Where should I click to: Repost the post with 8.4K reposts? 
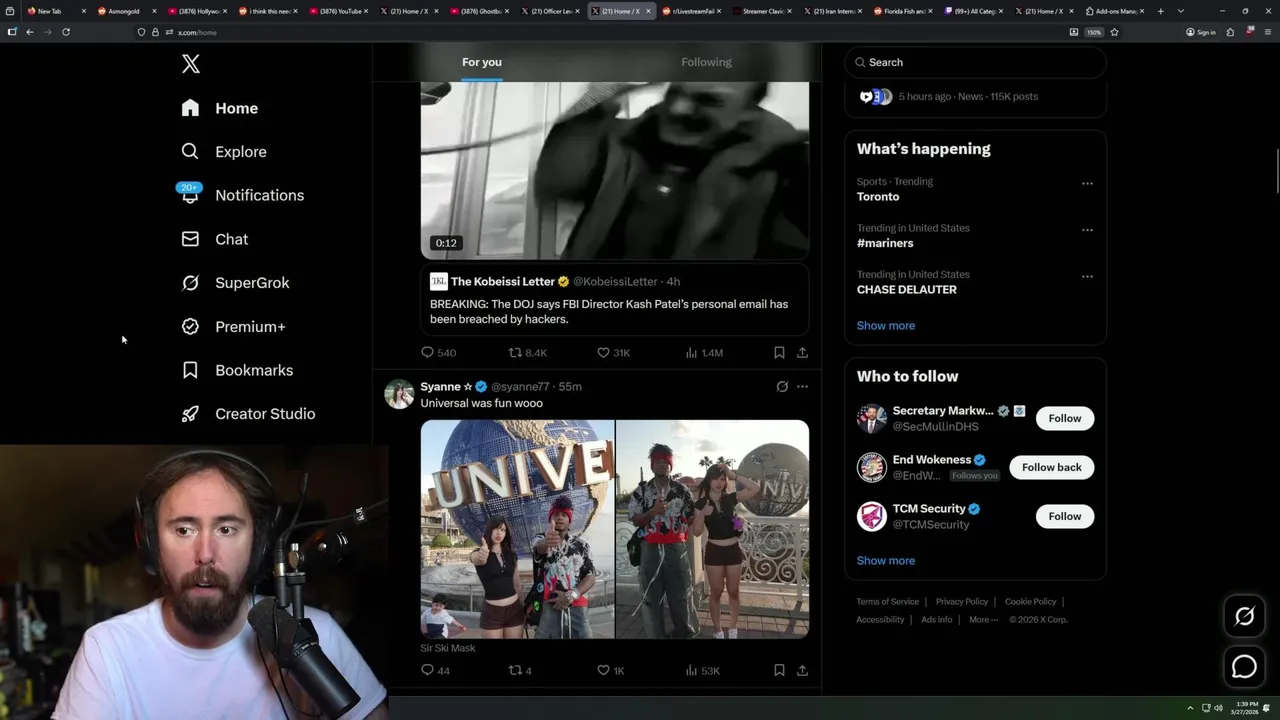528,353
